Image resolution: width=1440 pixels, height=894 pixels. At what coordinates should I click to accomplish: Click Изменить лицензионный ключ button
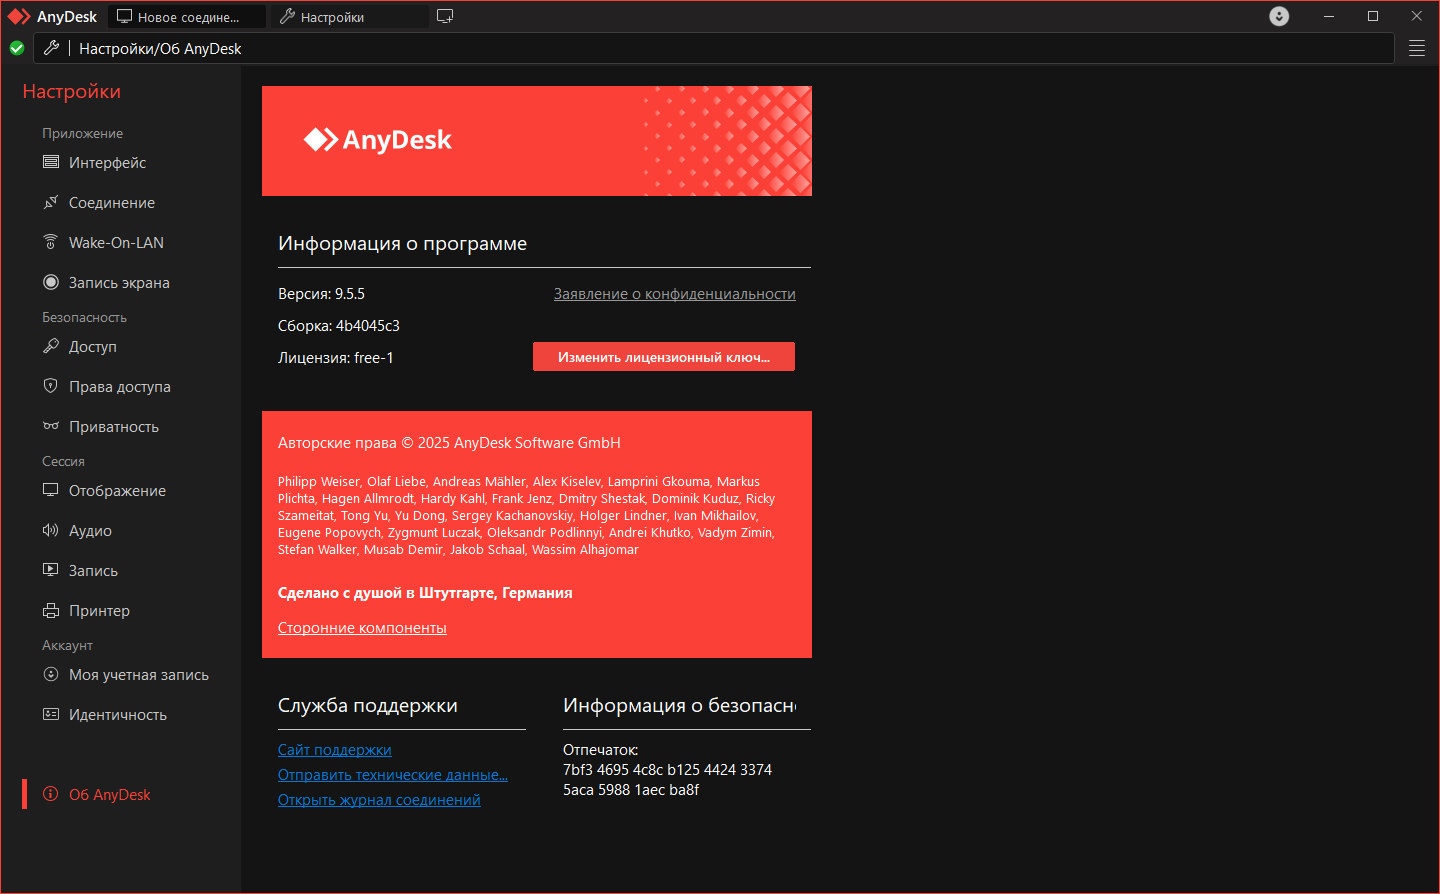pos(664,357)
